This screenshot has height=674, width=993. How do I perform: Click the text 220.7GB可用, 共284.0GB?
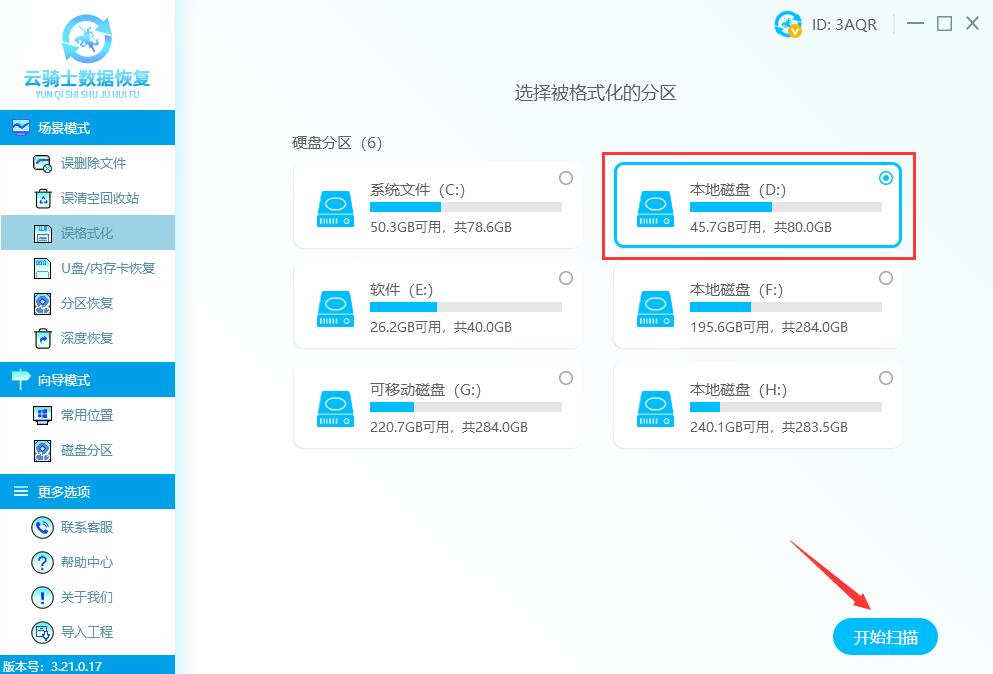(x=449, y=427)
